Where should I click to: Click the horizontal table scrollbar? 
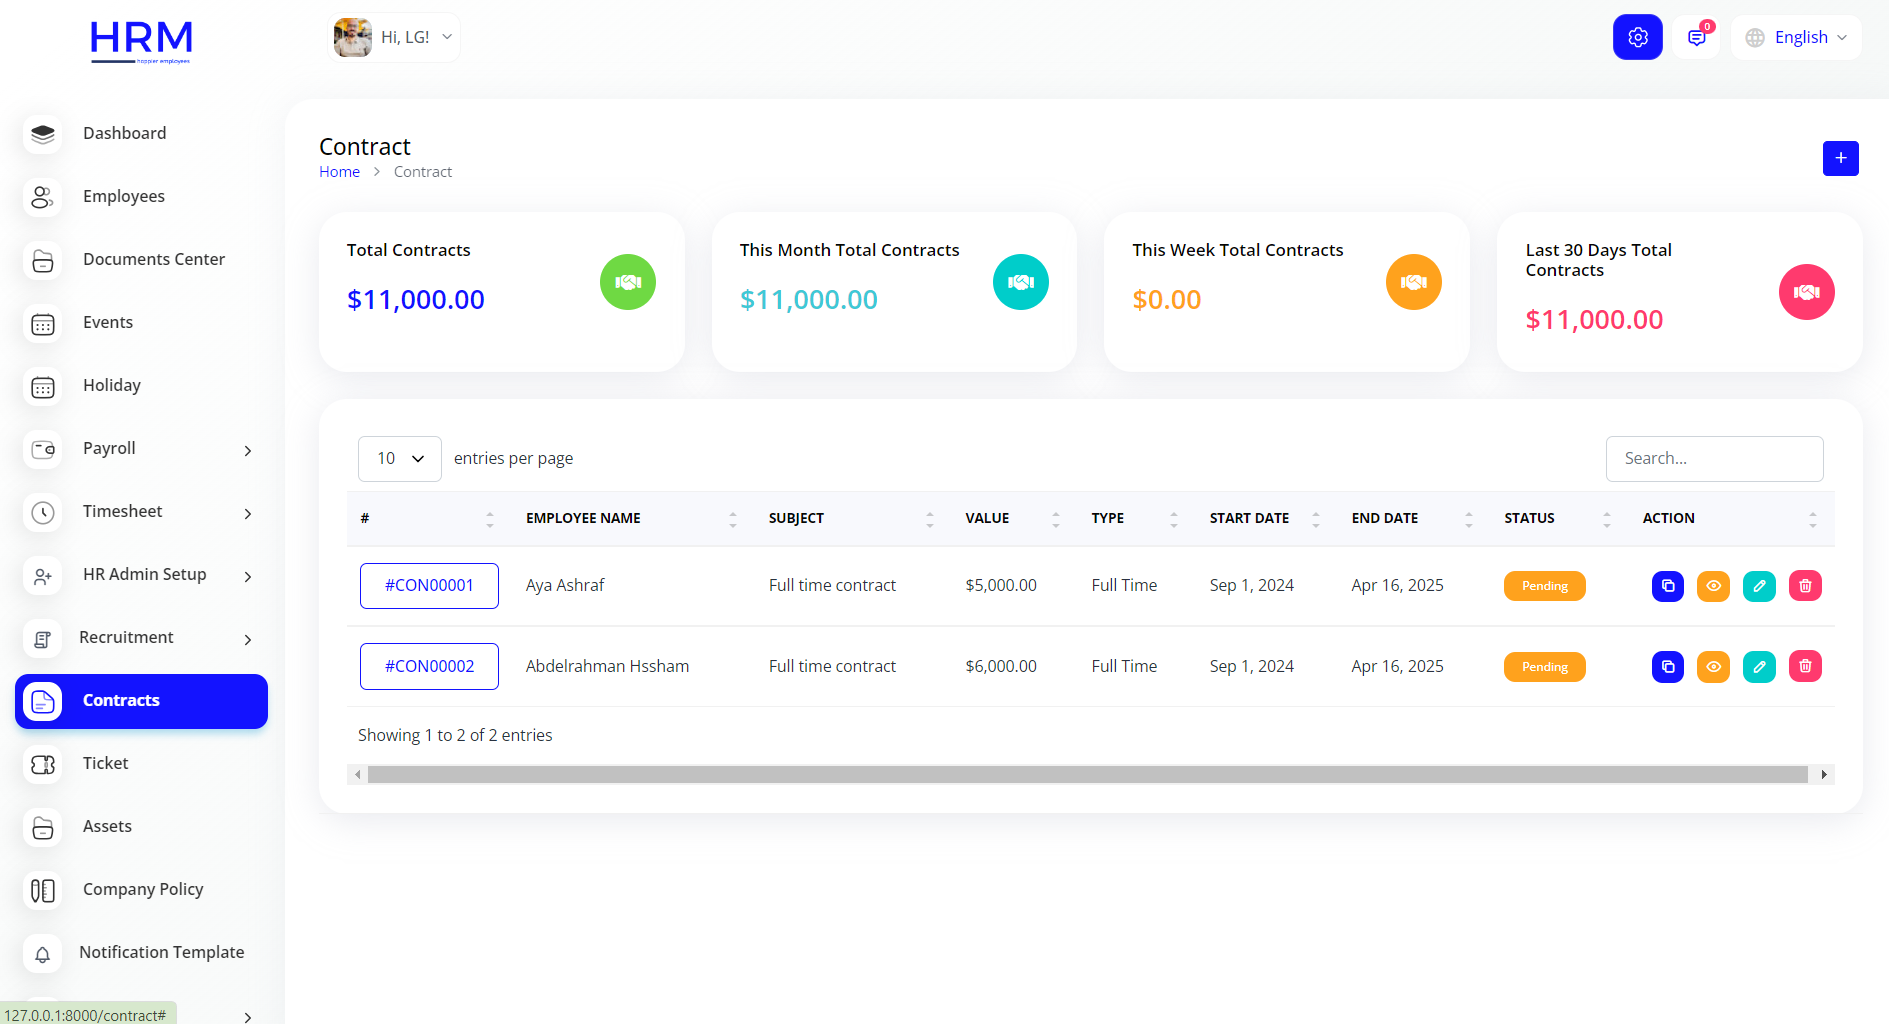(x=1087, y=775)
